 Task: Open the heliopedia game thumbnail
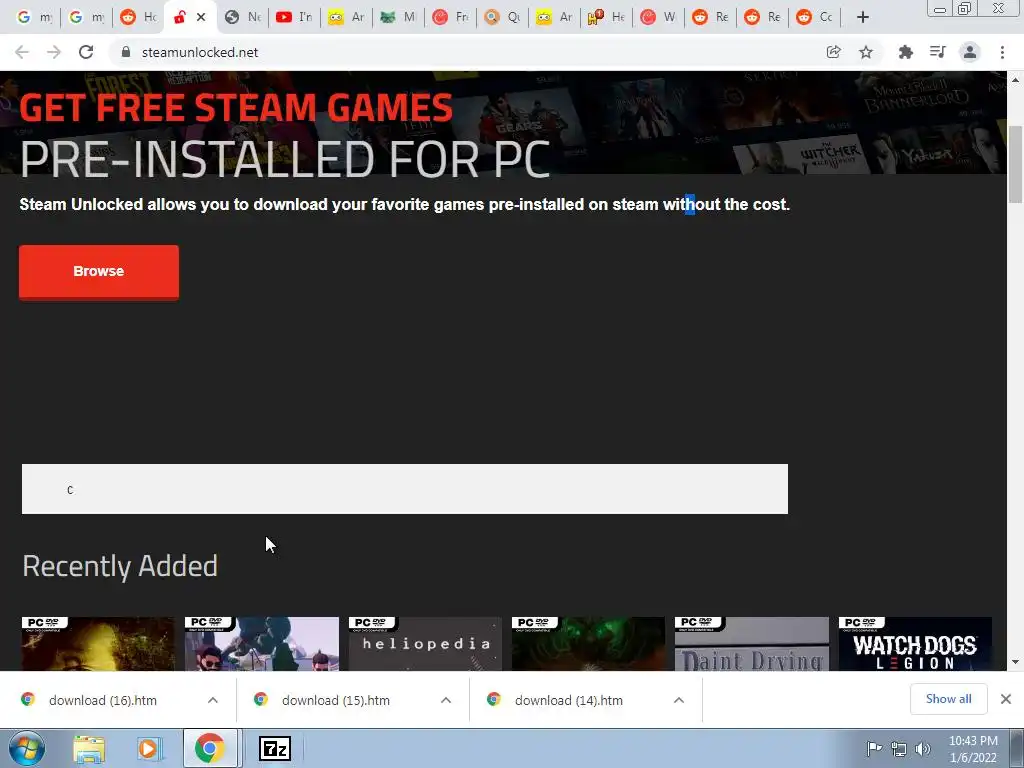point(425,644)
